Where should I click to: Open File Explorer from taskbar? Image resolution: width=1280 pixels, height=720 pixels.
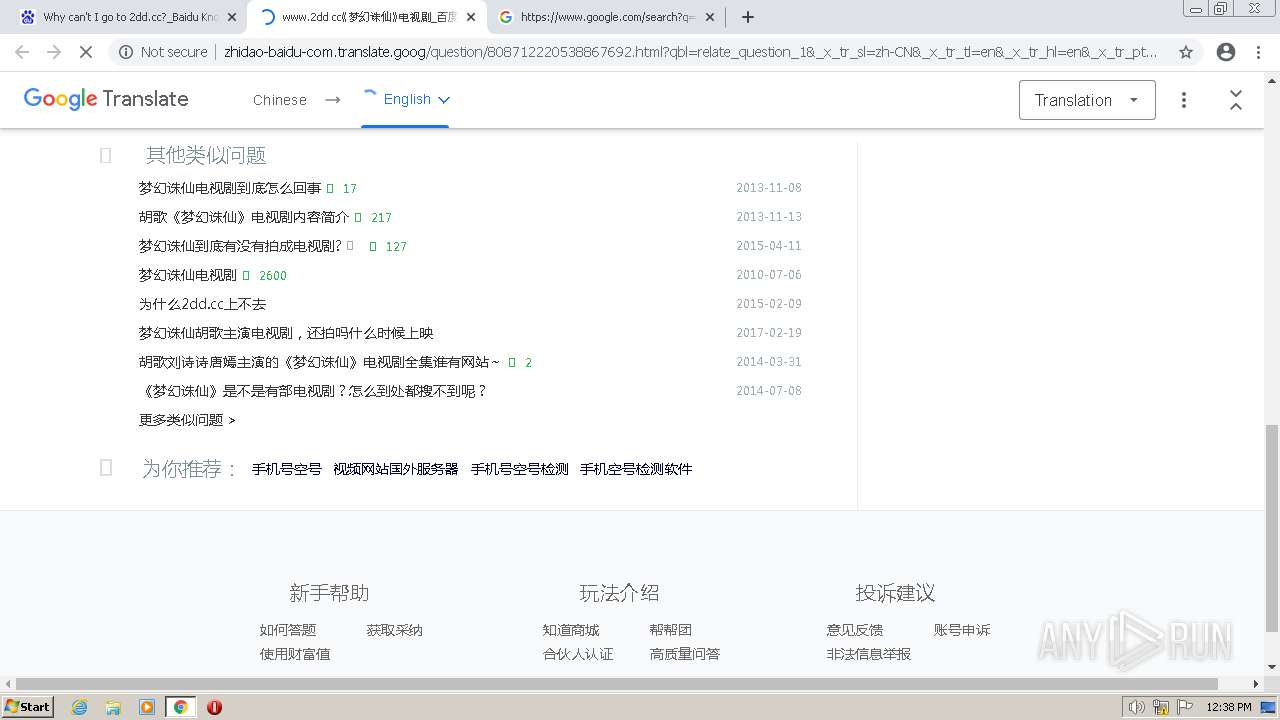coord(113,707)
